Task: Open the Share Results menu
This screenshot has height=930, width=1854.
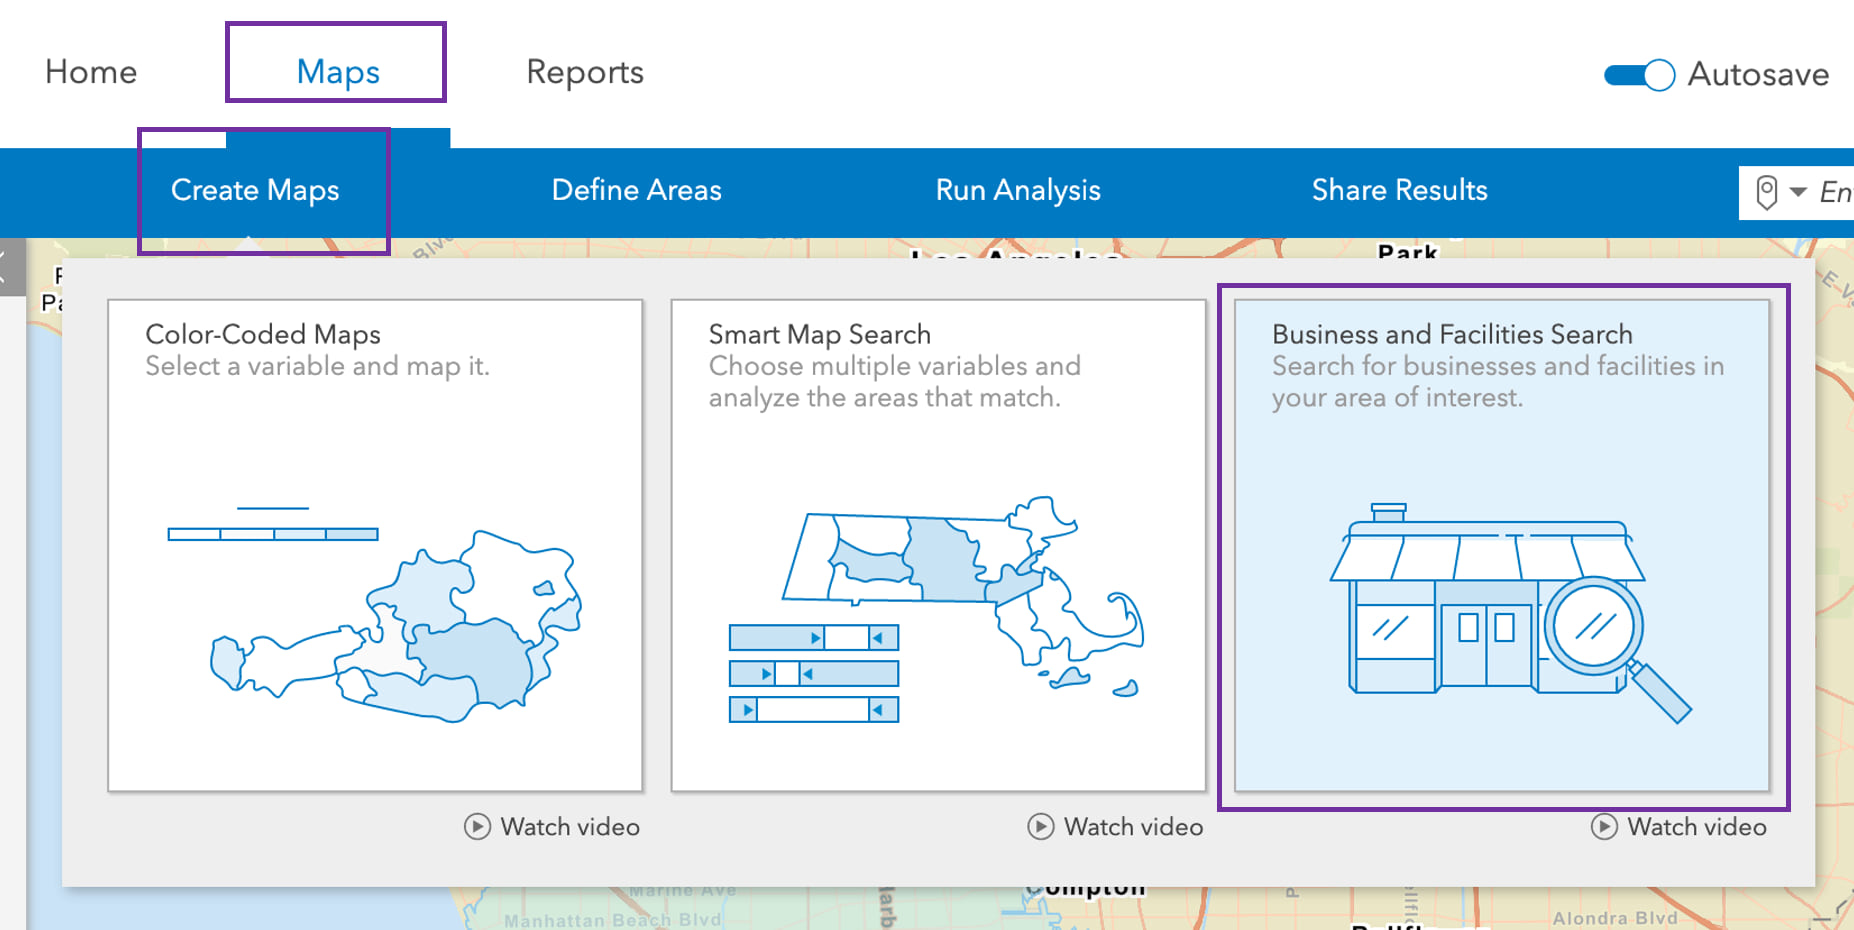Action: (1399, 190)
